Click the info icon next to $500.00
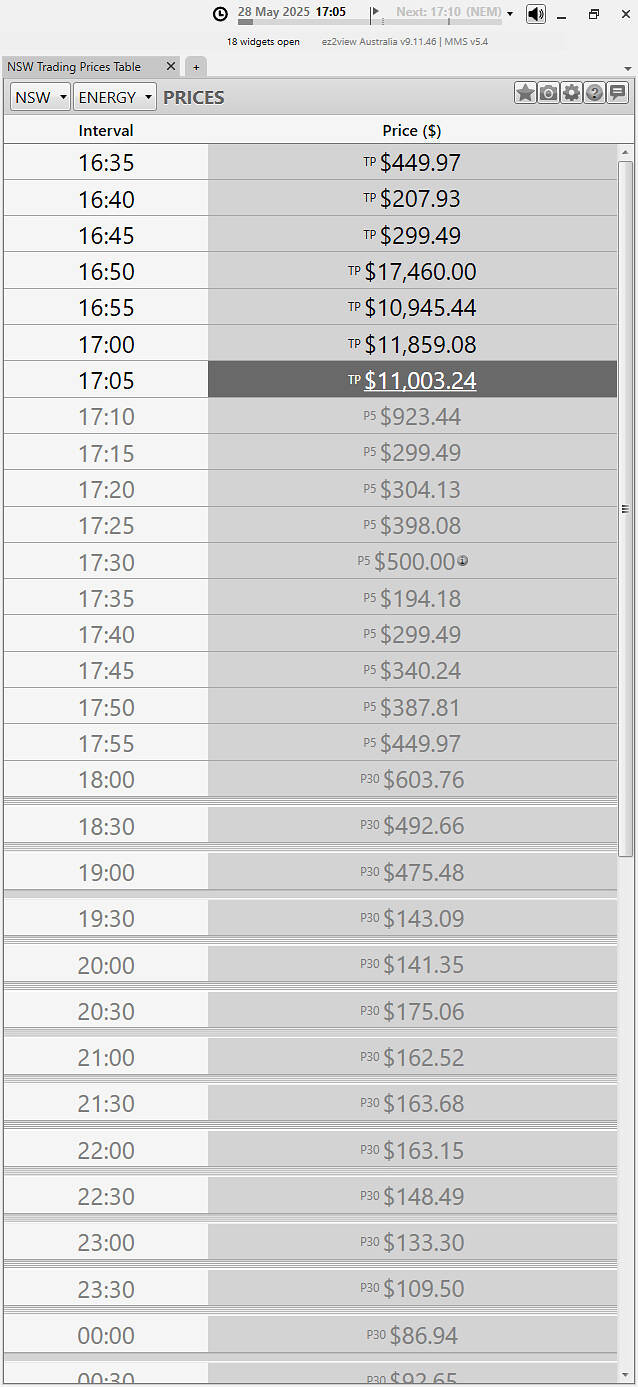Screen dimensions: 638x1387 [462, 561]
